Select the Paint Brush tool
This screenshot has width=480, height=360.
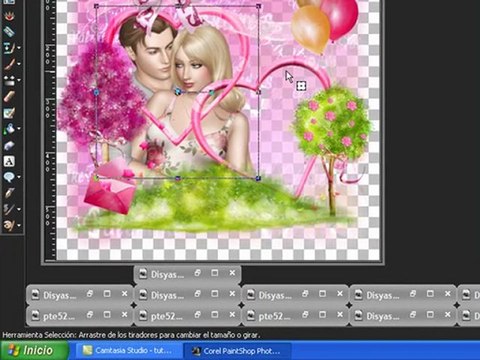click(9, 64)
